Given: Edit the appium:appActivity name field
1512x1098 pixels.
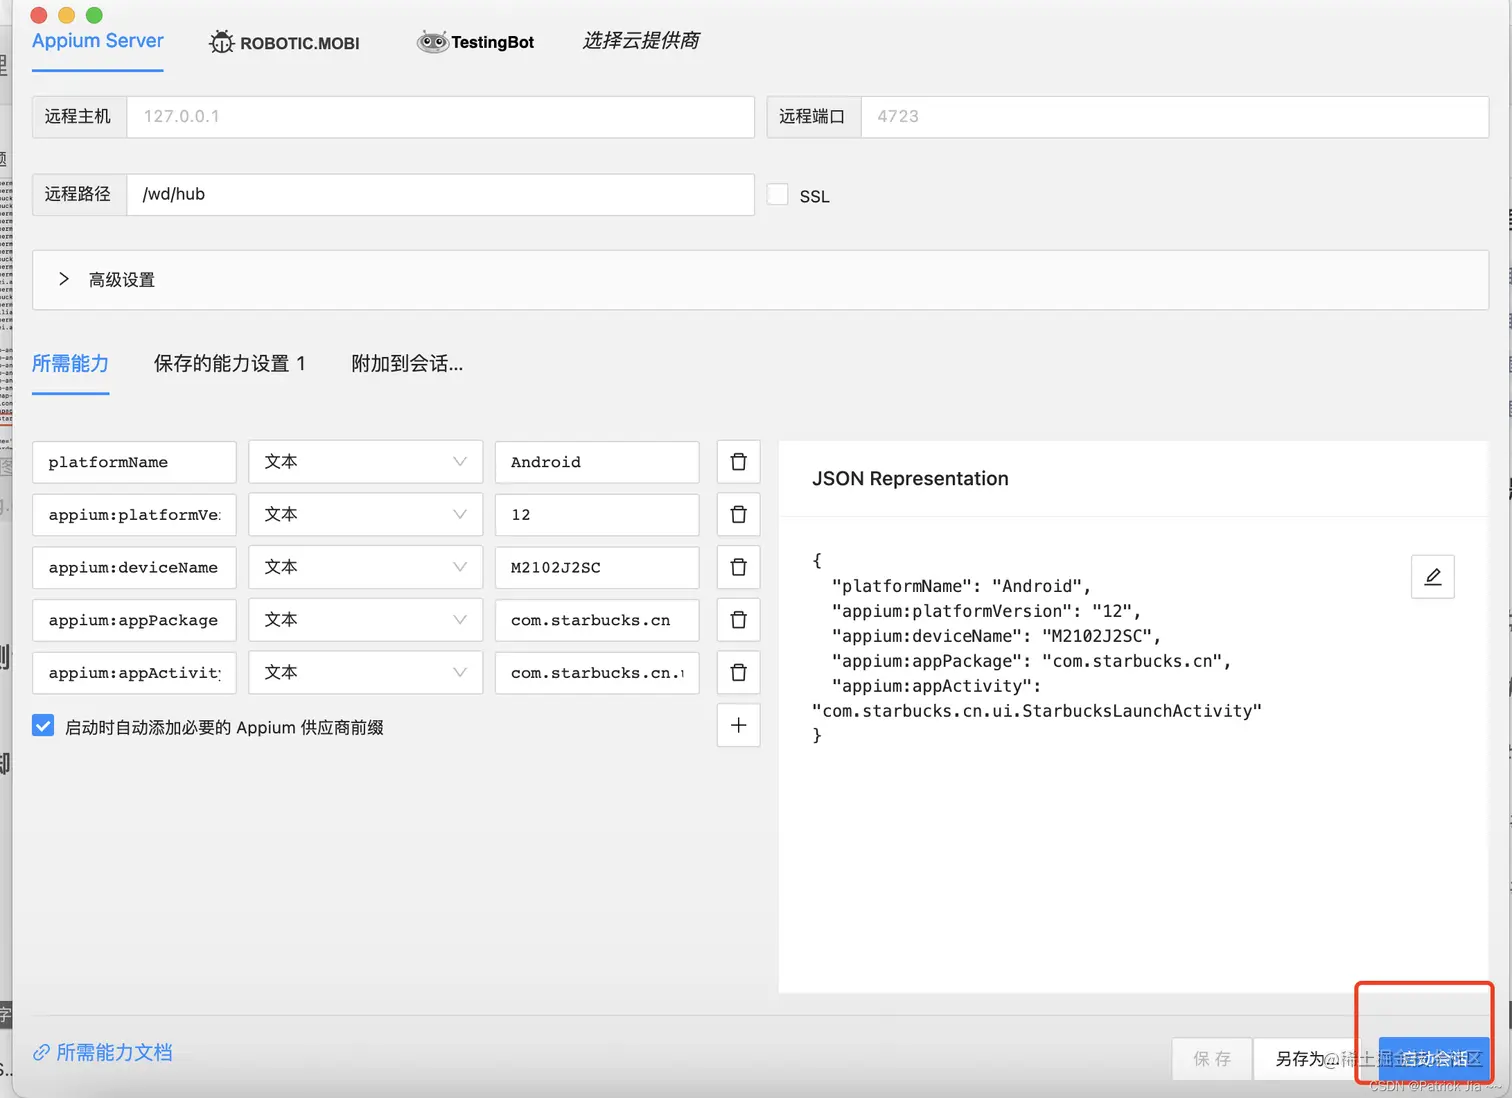Looking at the screenshot, I should tap(134, 672).
